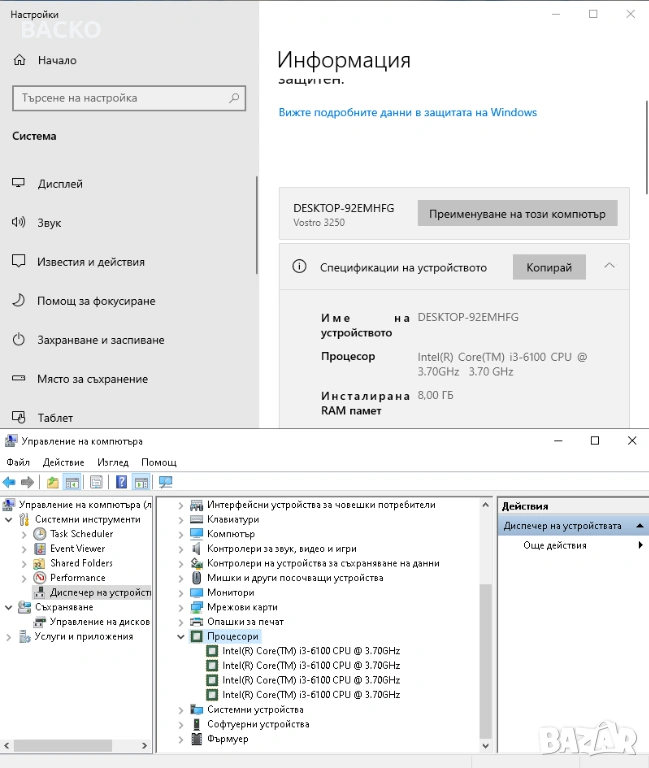Collapse the device specifications section chevron

609,266
